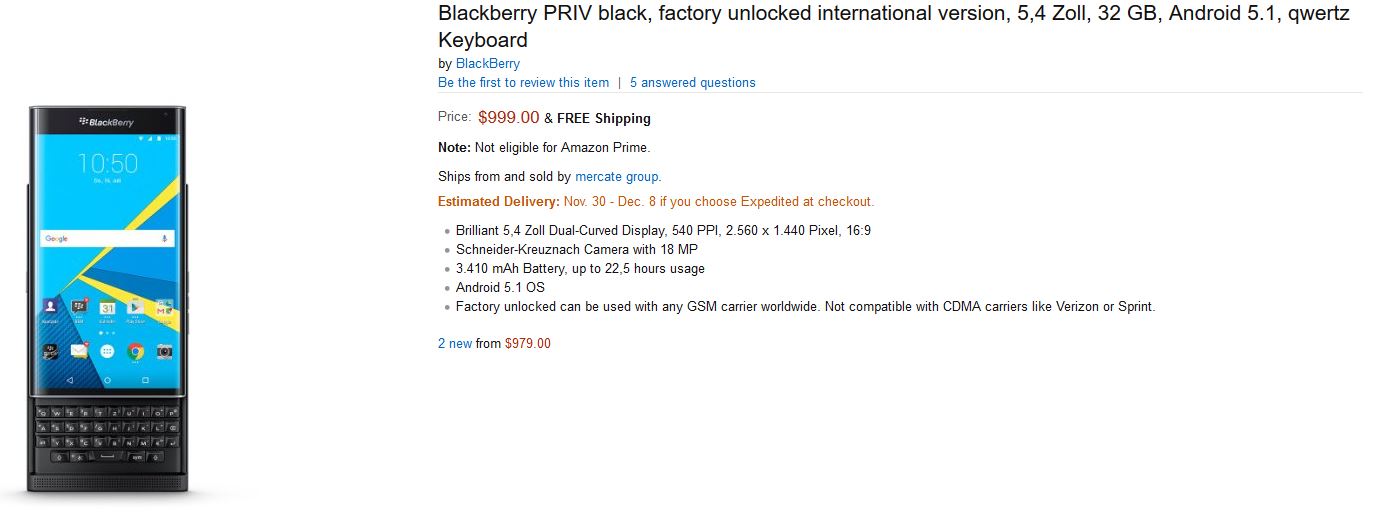Click the Google search bar on phone

[x=107, y=238]
